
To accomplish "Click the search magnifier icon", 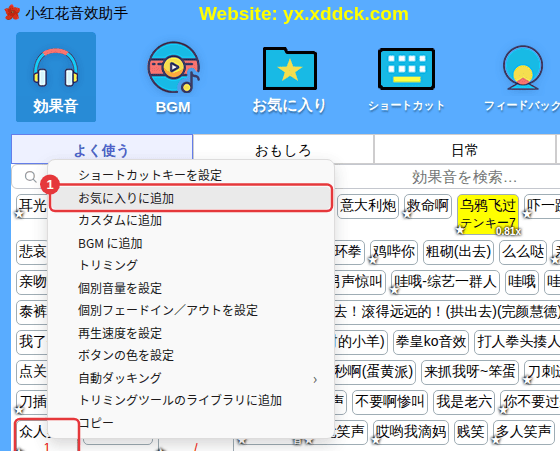I will click(x=30, y=176).
